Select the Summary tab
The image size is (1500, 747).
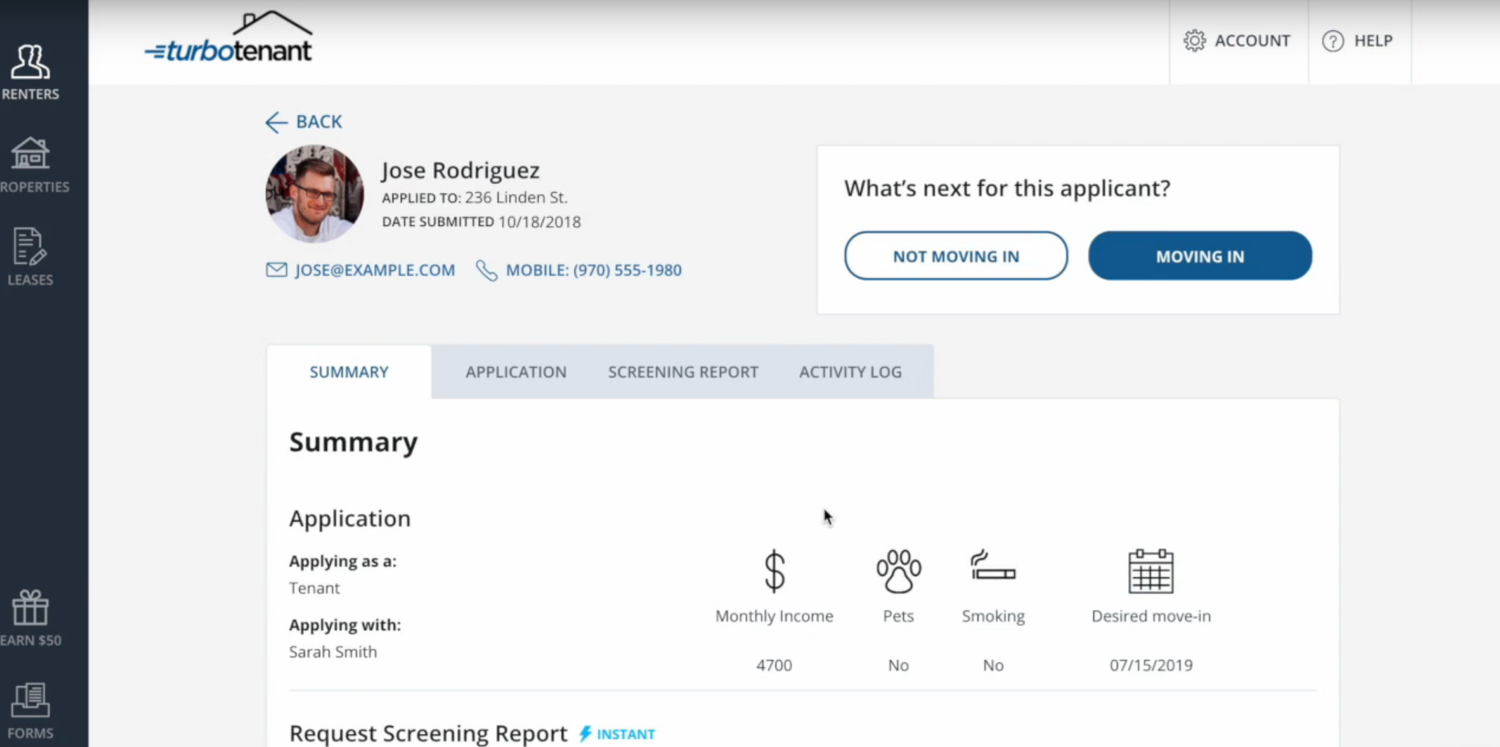[349, 372]
